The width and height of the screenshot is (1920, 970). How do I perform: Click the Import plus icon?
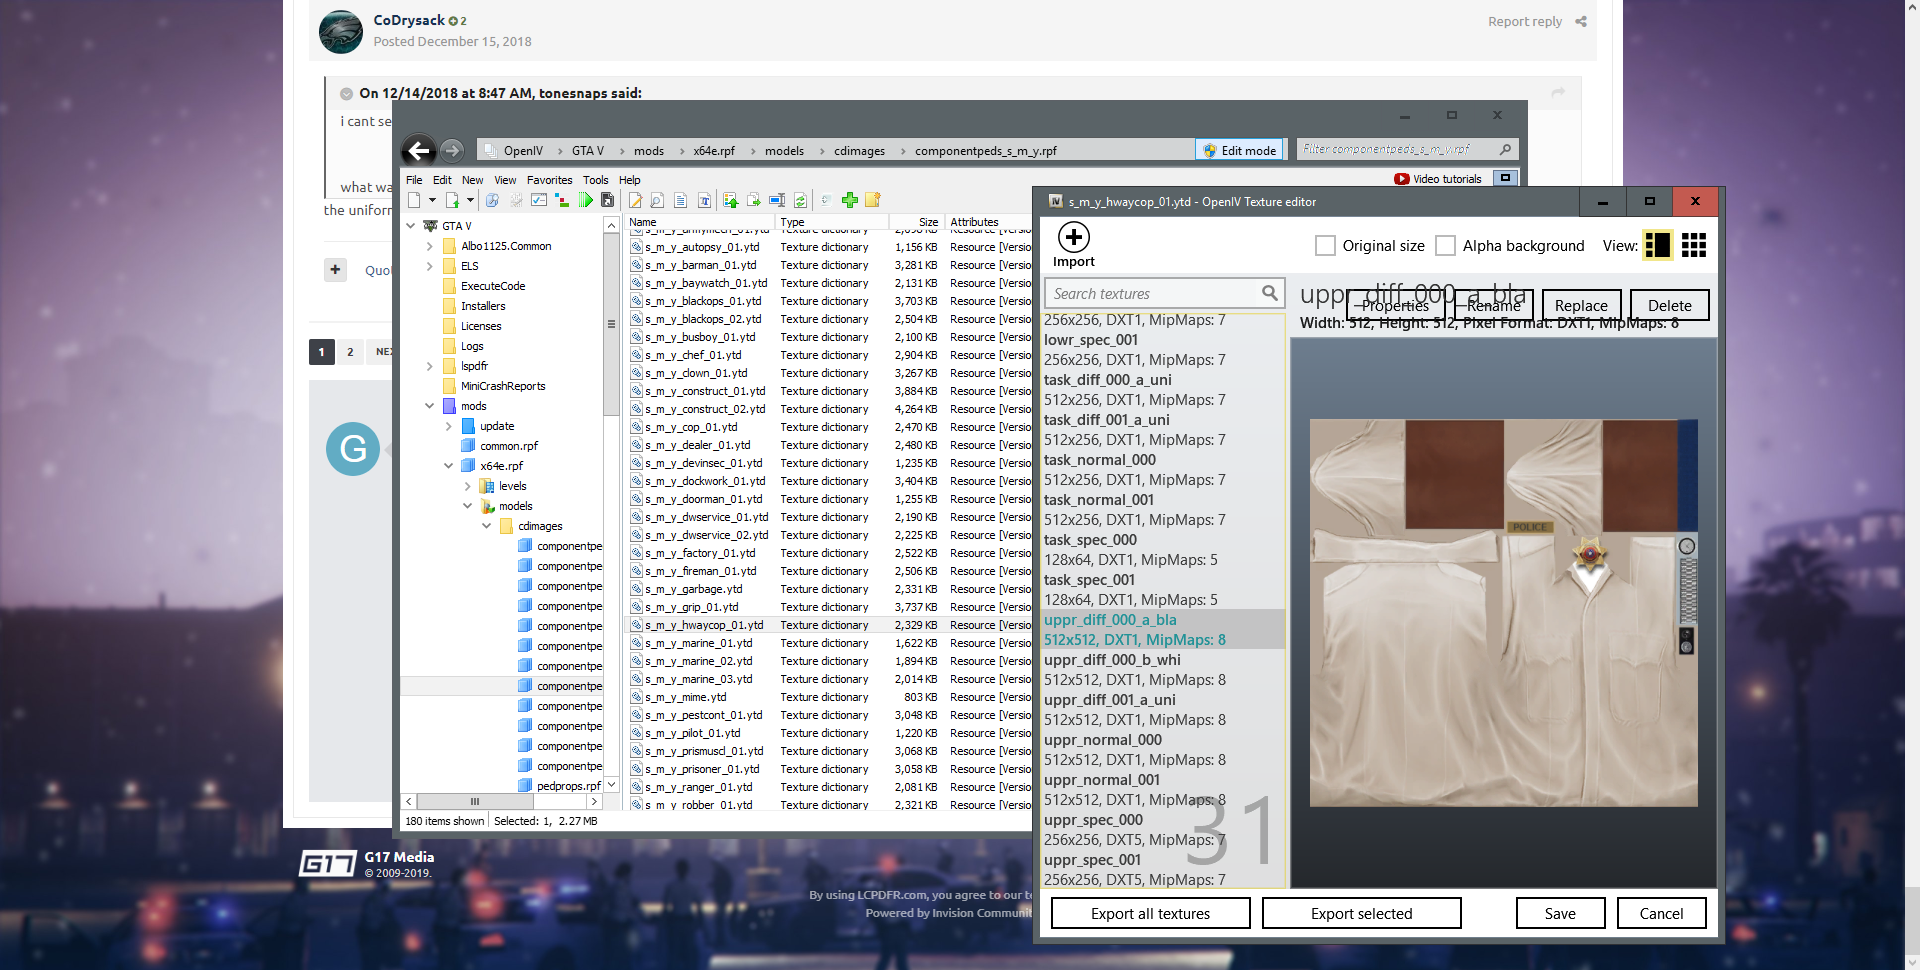[x=1073, y=238]
